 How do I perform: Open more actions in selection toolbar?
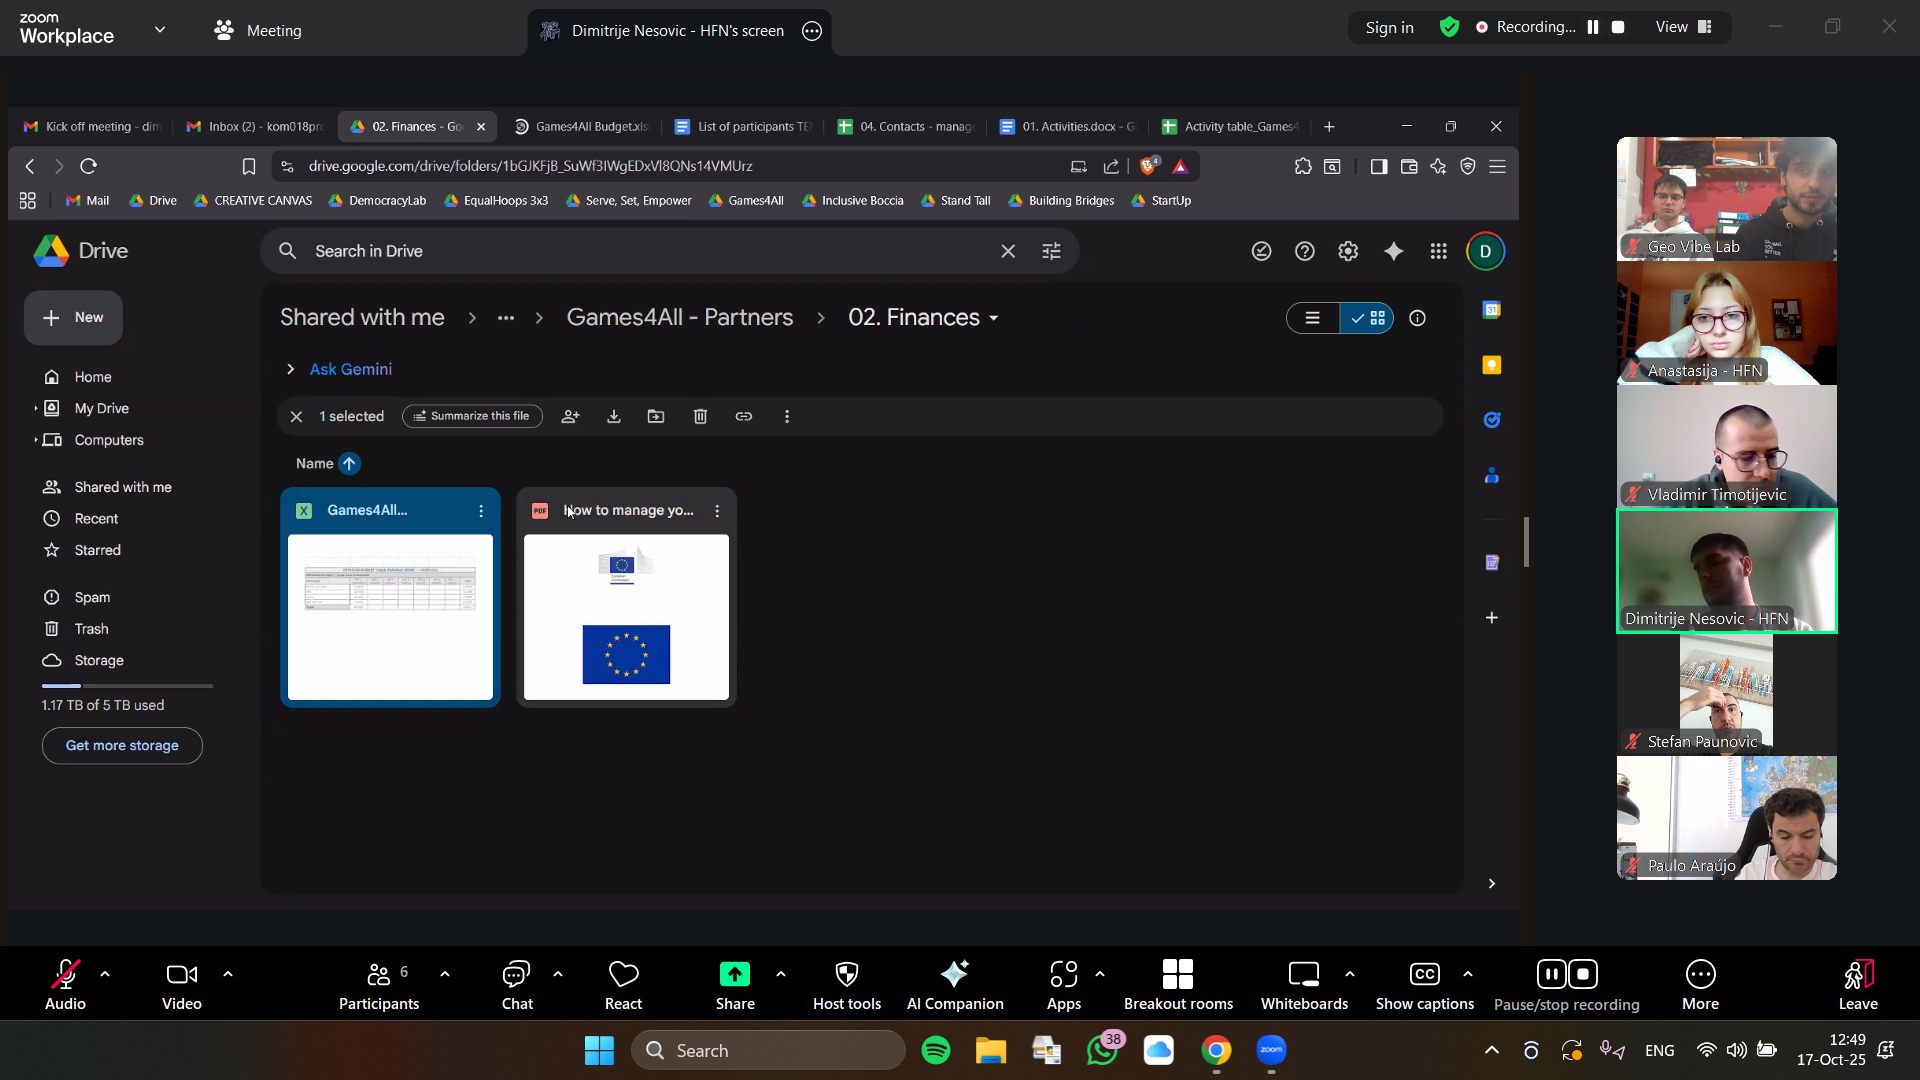[787, 416]
